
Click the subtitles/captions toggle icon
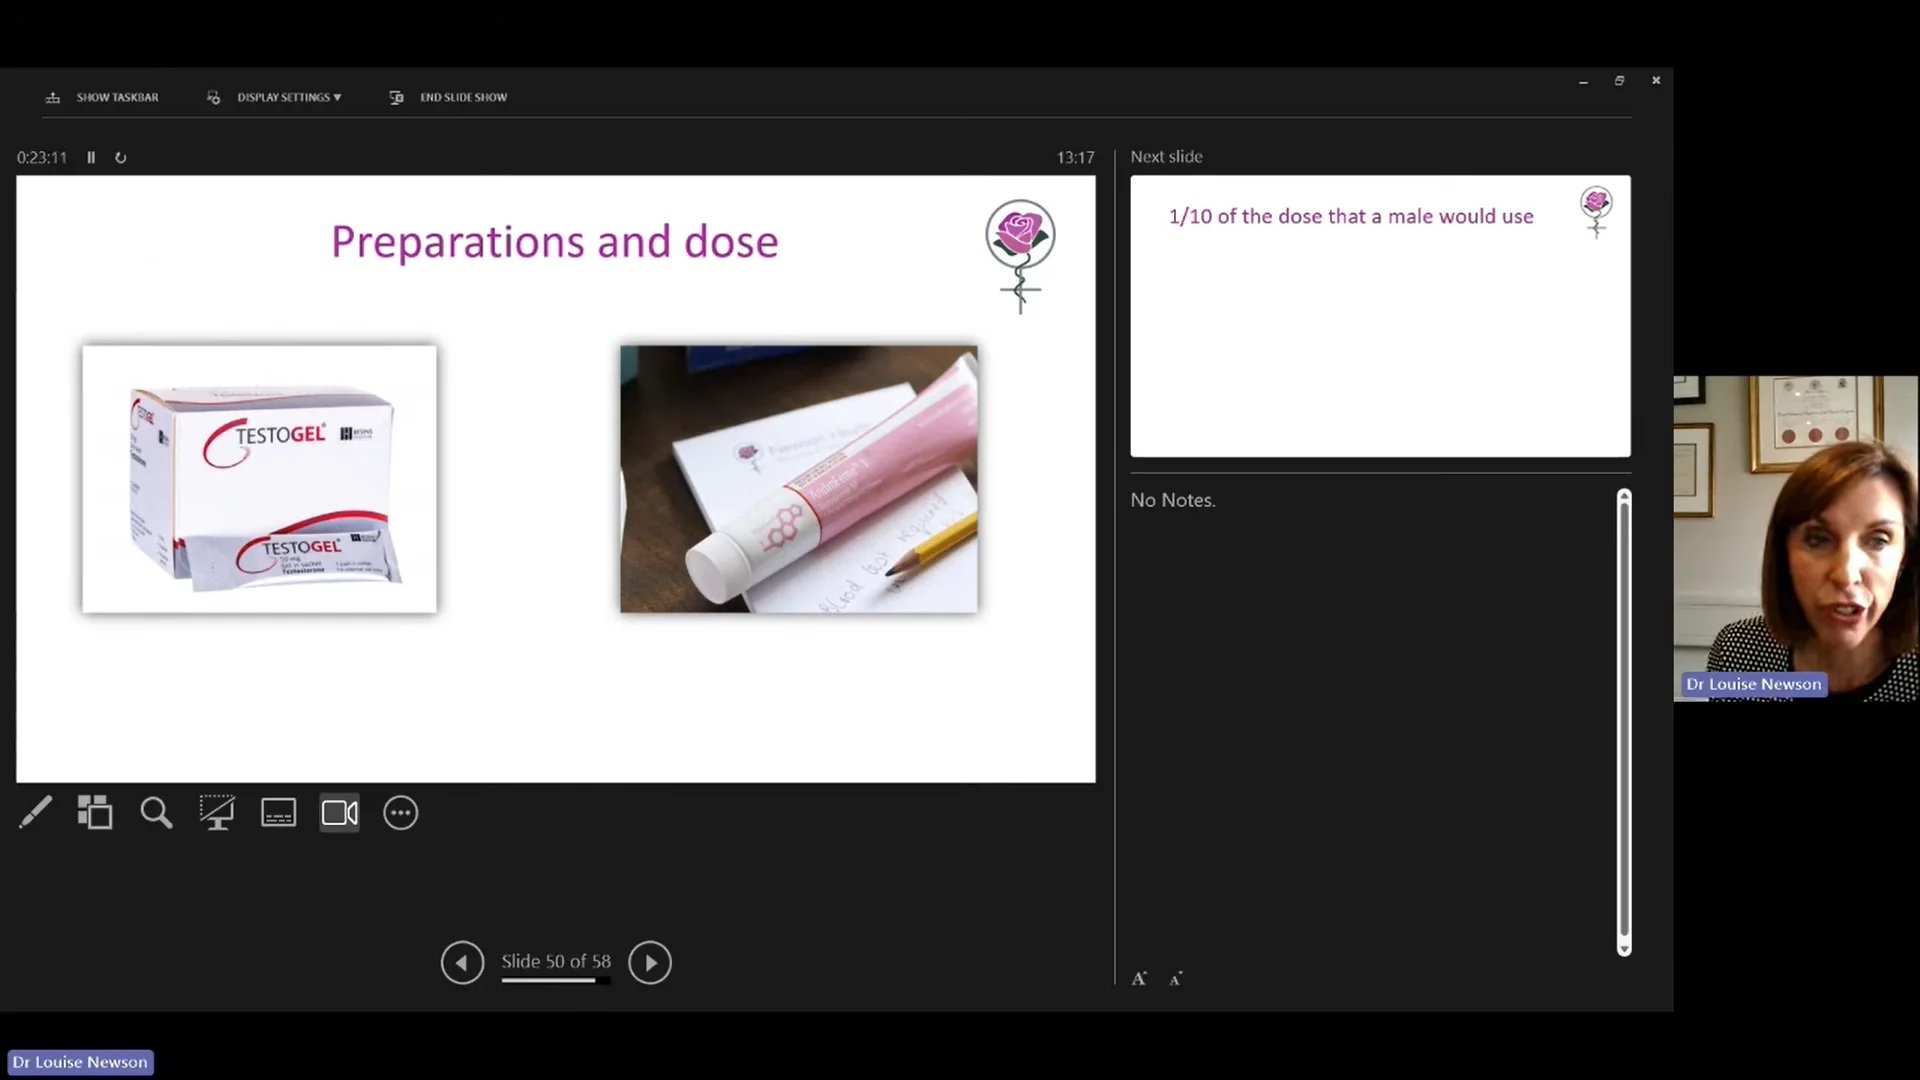coord(278,812)
